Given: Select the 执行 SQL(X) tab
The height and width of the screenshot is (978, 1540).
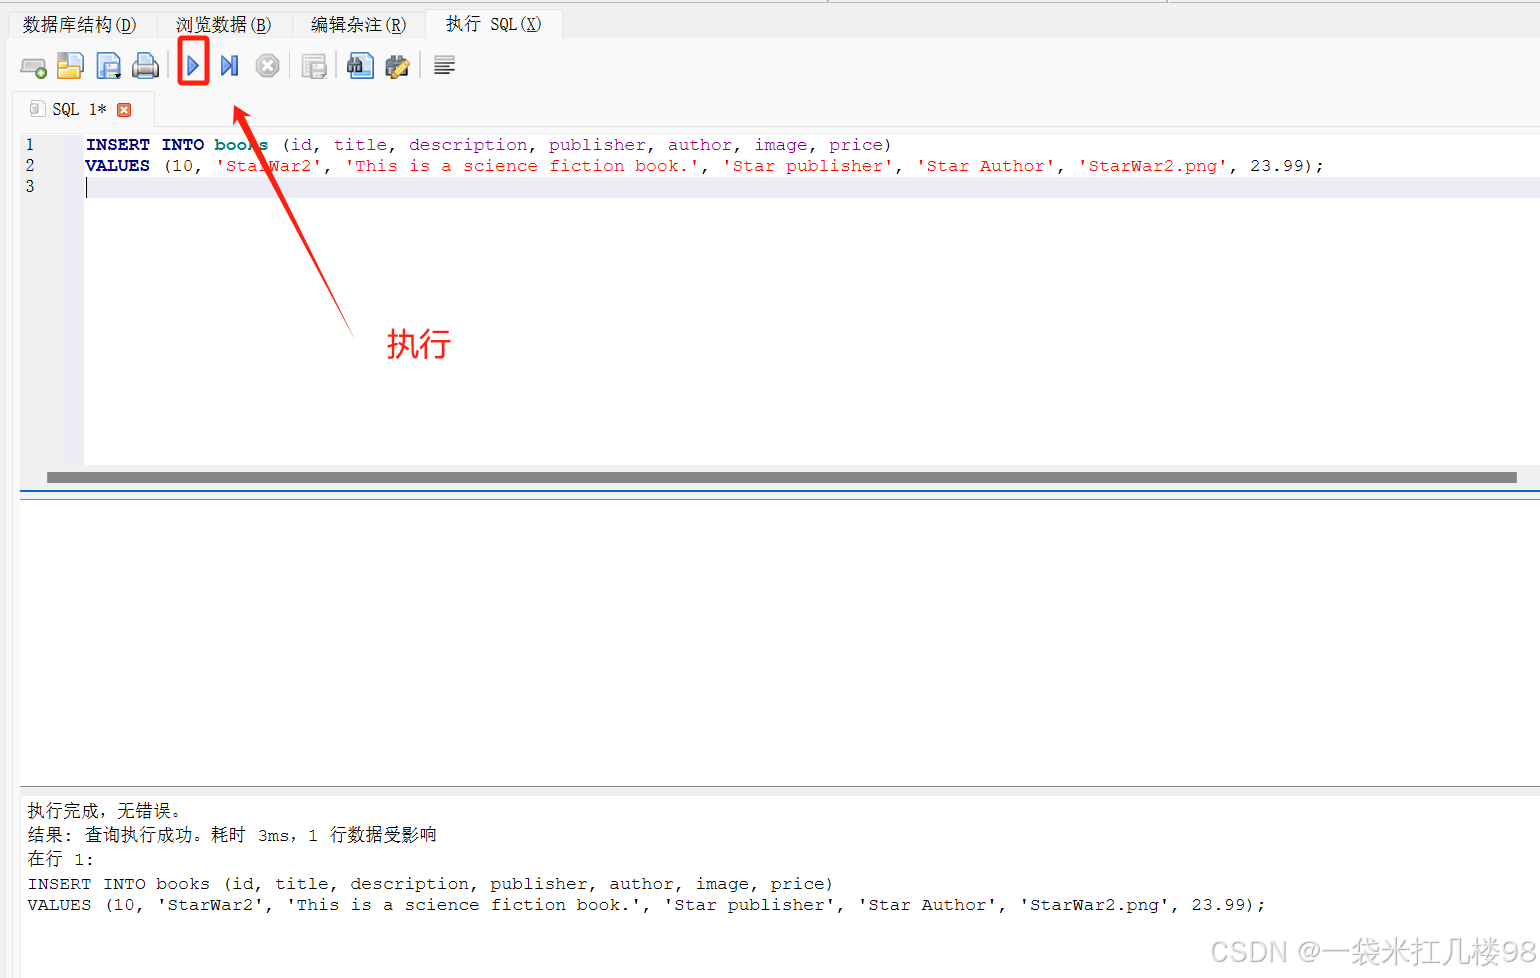Looking at the screenshot, I should [x=493, y=24].
